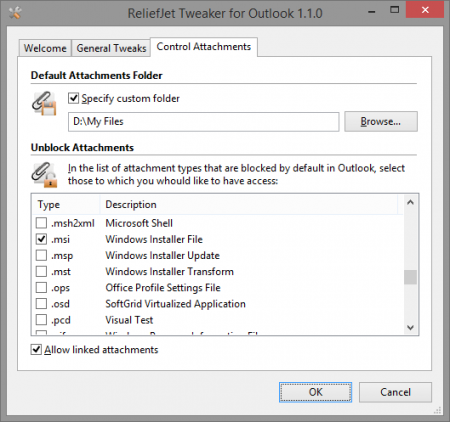Uncheck the .msi Windows Installer File
The image size is (450, 422).
tap(41, 239)
